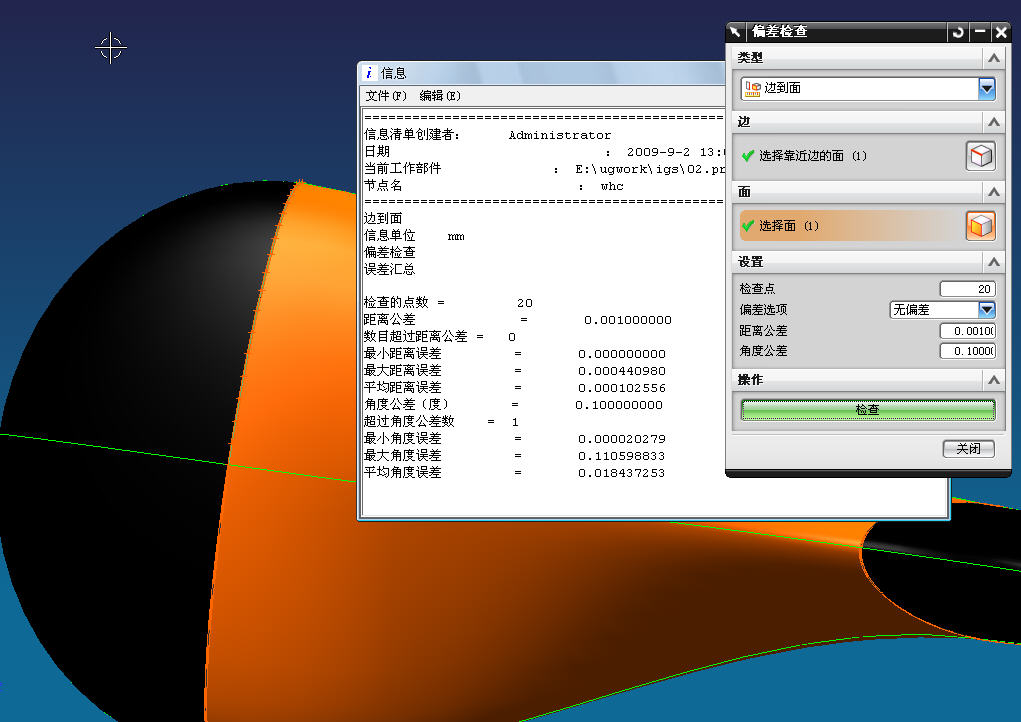Click the green 检查 button

tap(867, 410)
